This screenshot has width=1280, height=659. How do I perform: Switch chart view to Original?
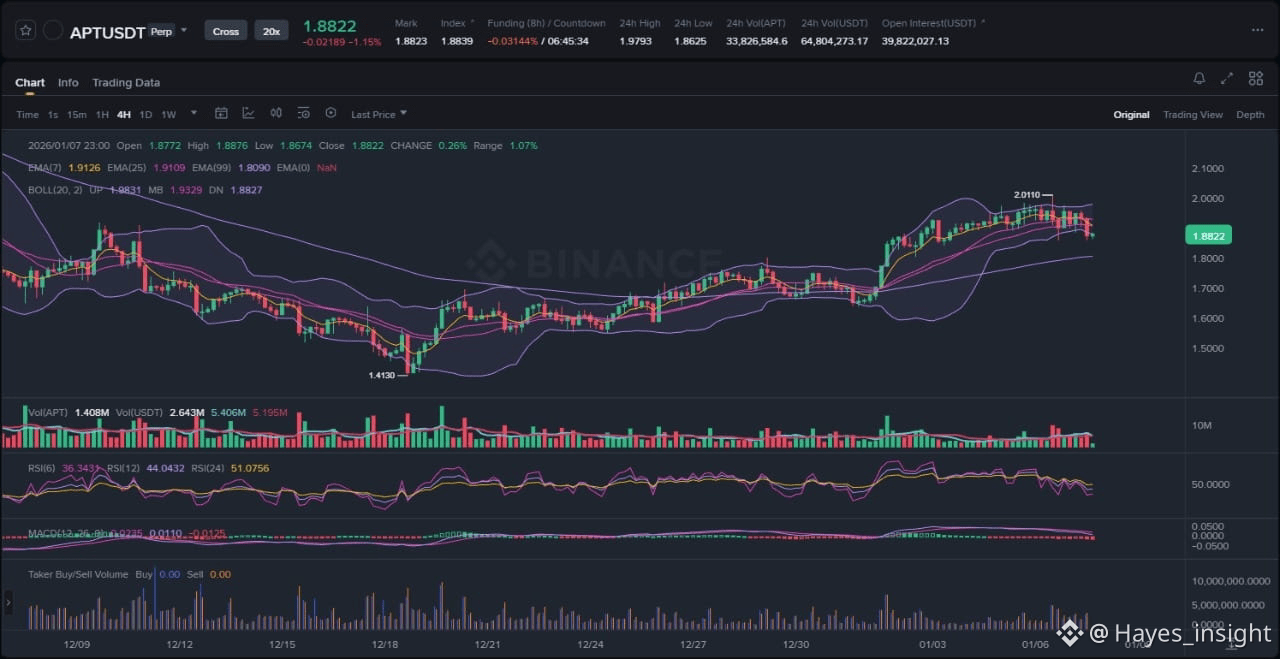1131,115
